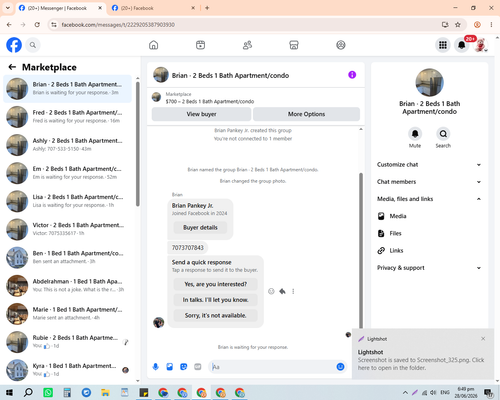Open the Chrome tab search dropdown arrow

point(8,8)
